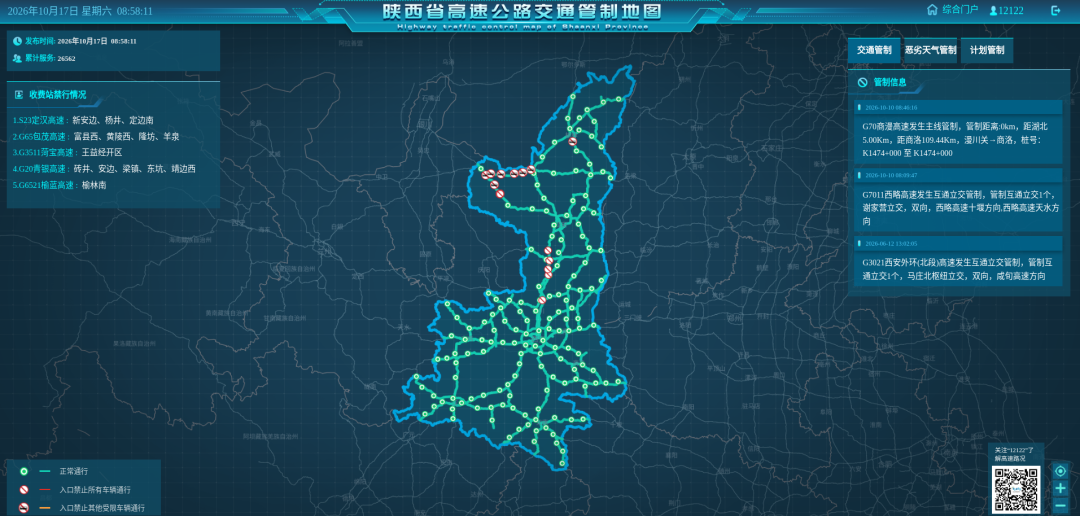Click the 12122 QR code image
The width and height of the screenshot is (1080, 516).
(1015, 488)
